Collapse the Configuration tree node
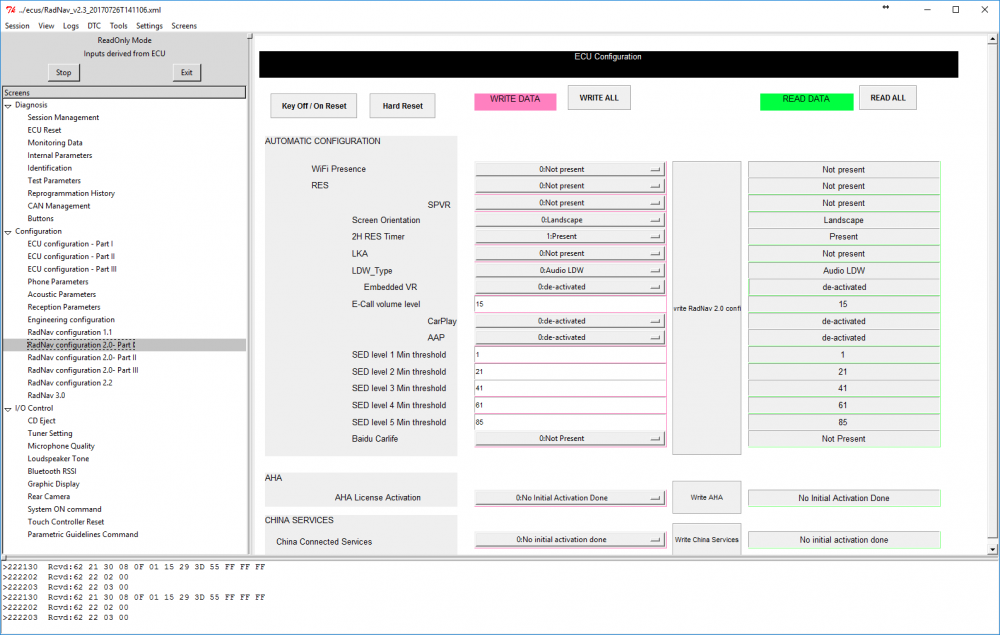This screenshot has width=1000, height=635. (x=8, y=232)
